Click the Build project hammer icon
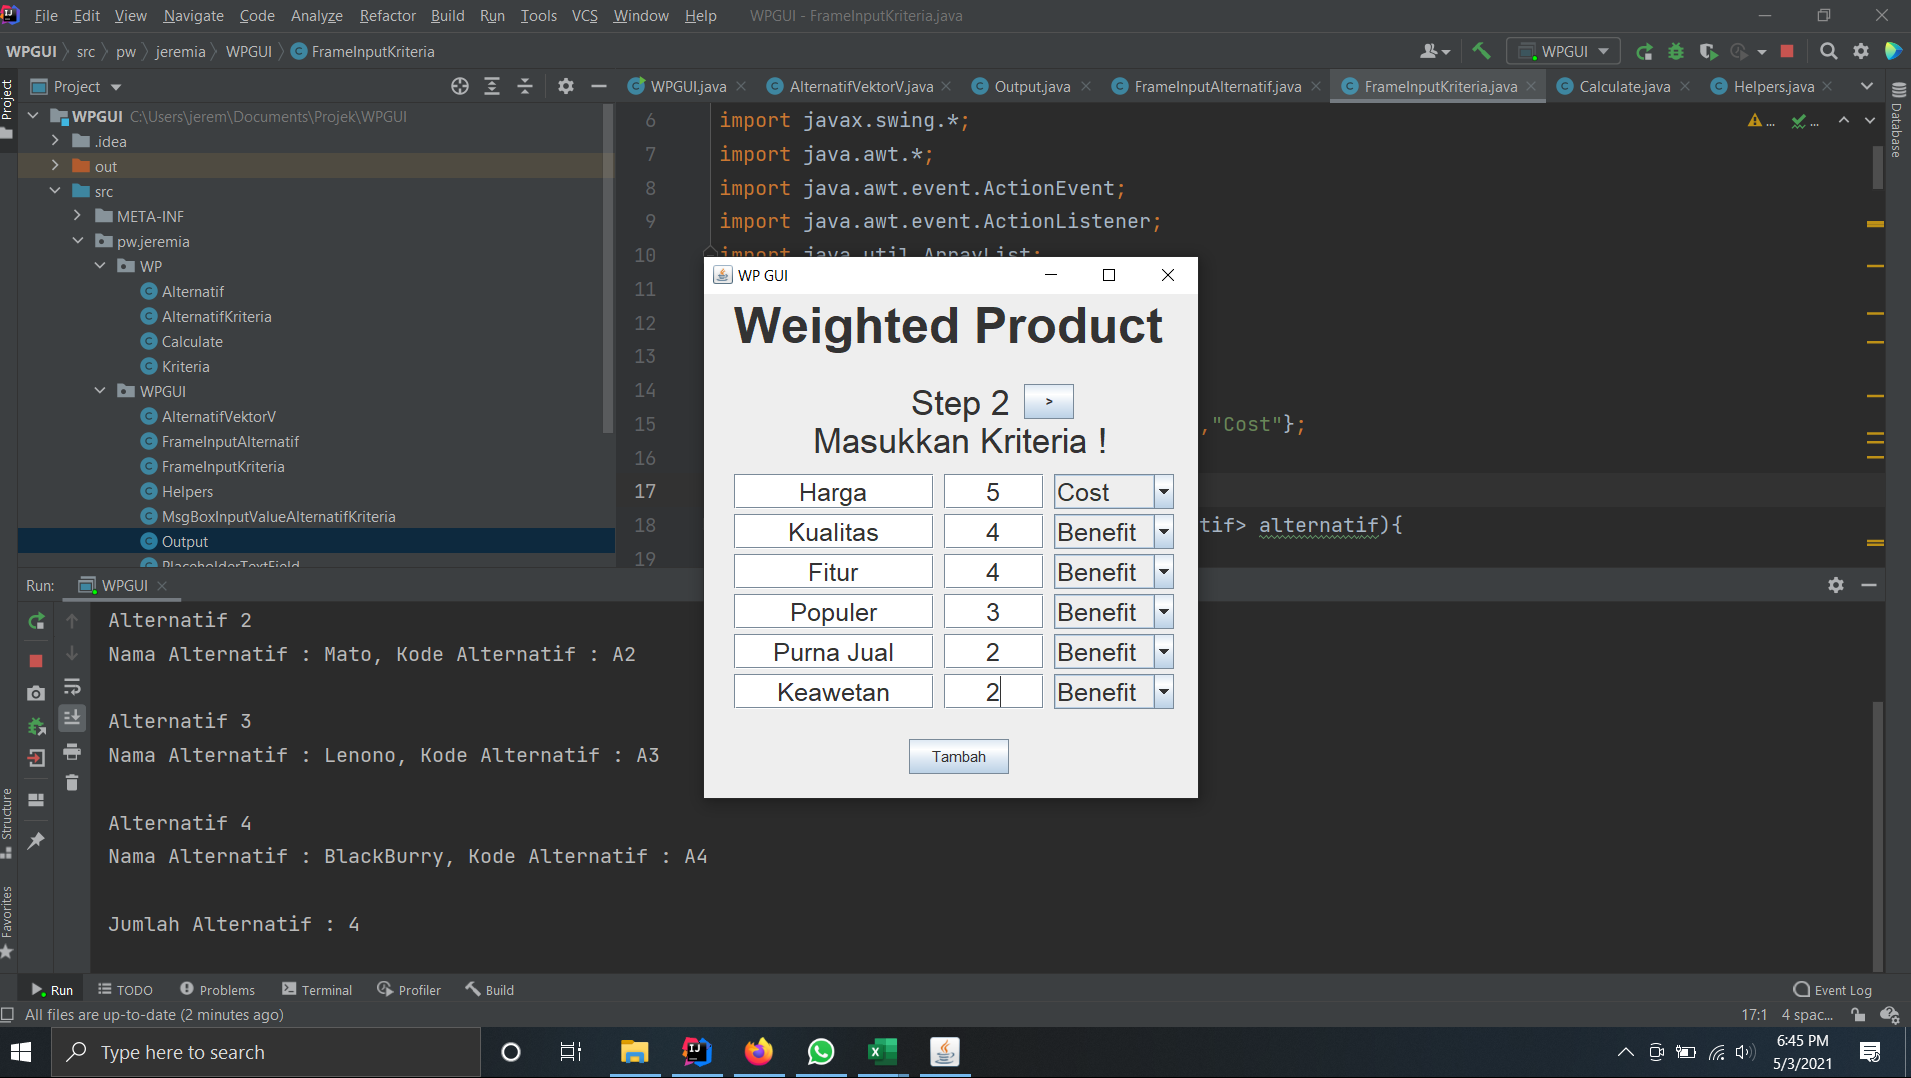 tap(1481, 51)
